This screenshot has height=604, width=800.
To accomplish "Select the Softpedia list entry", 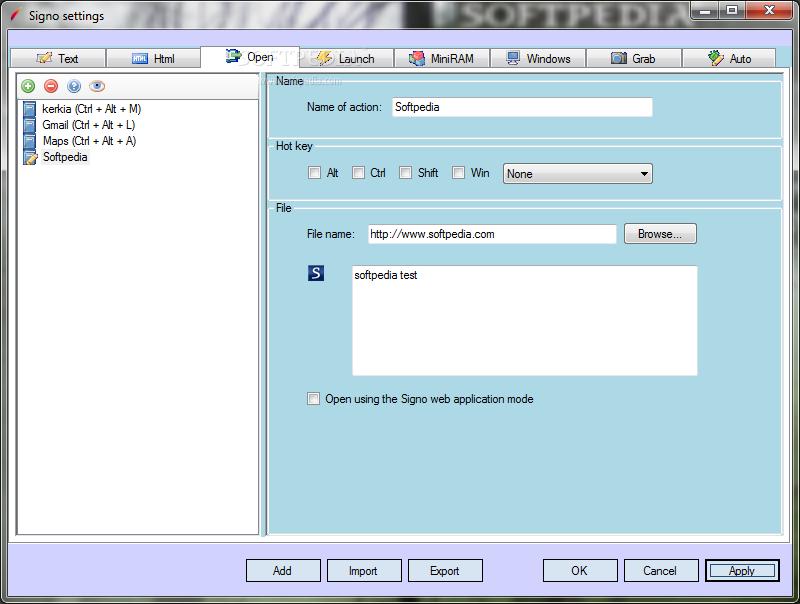I will pyautogui.click(x=65, y=157).
